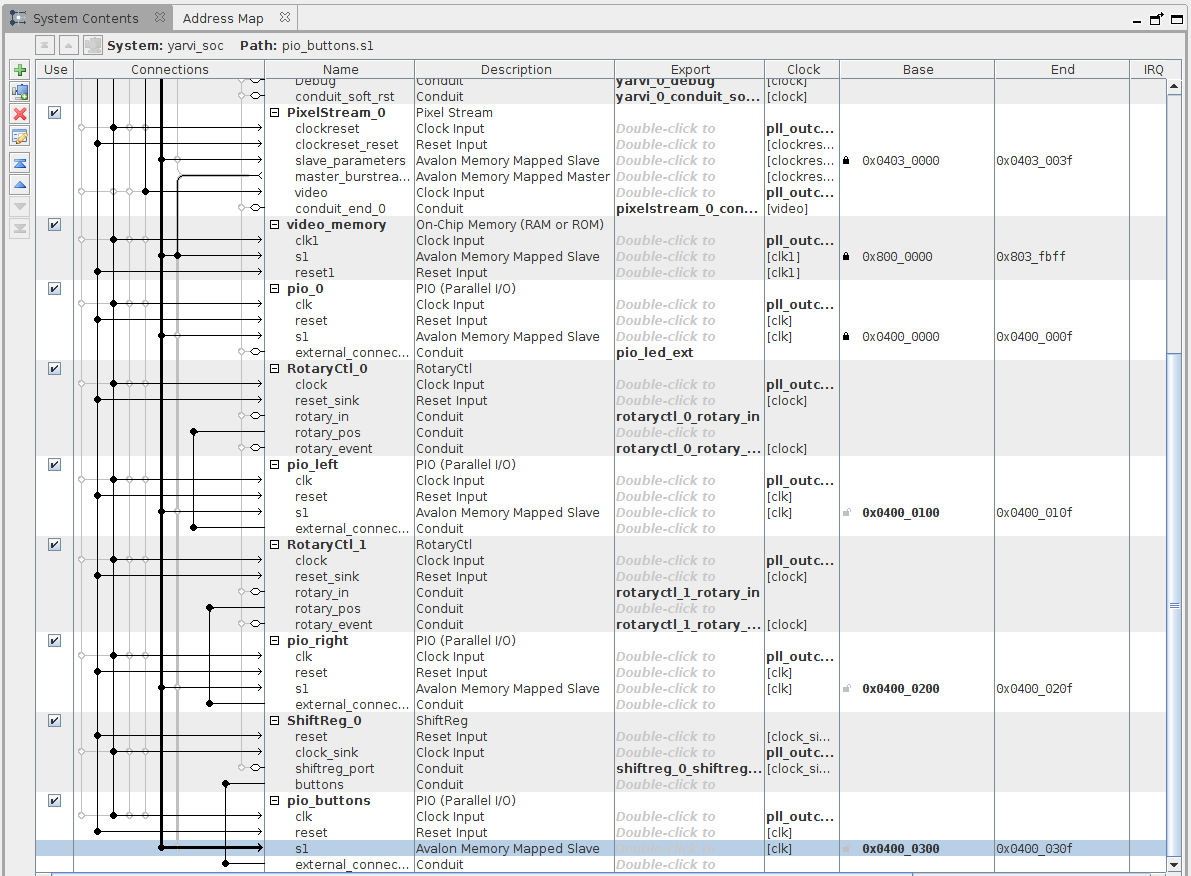Click the scrollbar down arrow
The width and height of the screenshot is (1191, 876).
click(1174, 864)
